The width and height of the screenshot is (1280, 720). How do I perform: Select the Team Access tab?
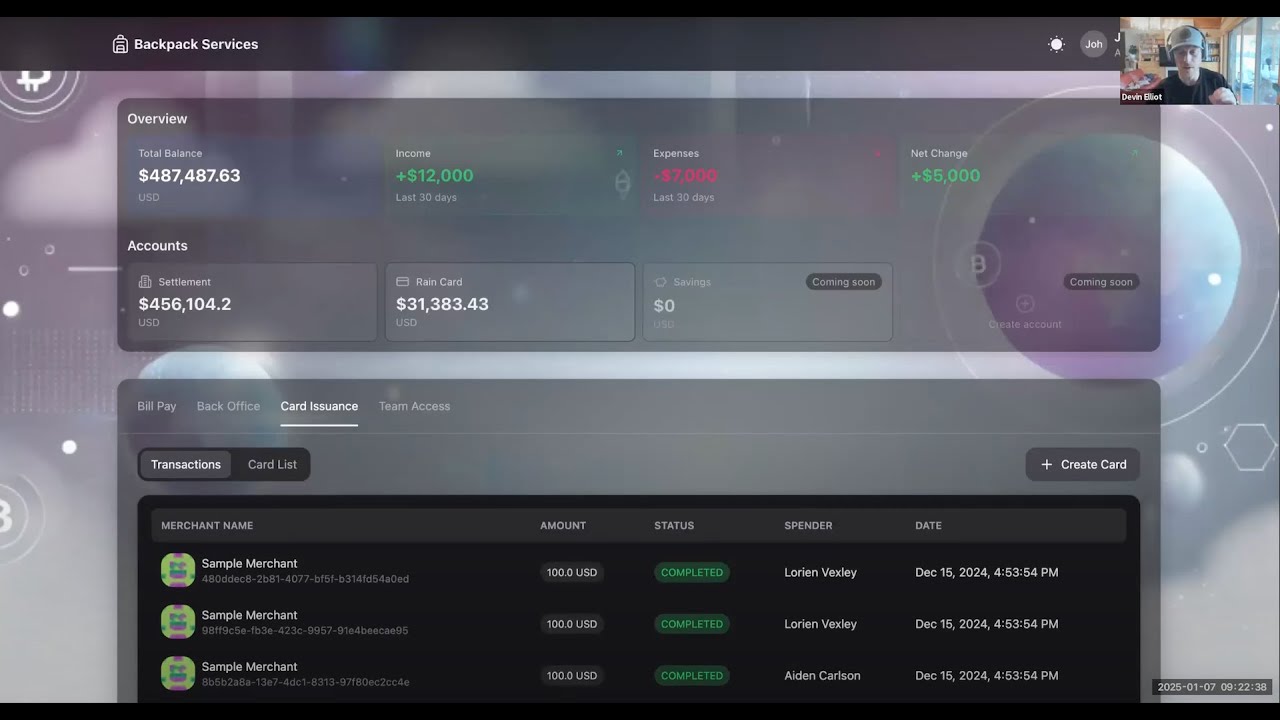pos(414,406)
